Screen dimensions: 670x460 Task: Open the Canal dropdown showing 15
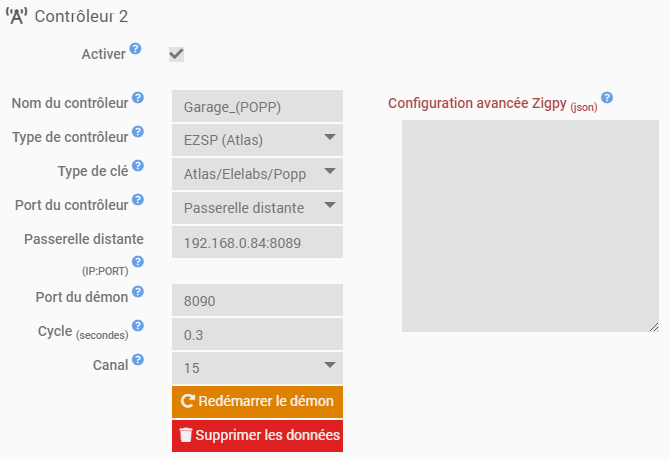click(257, 367)
